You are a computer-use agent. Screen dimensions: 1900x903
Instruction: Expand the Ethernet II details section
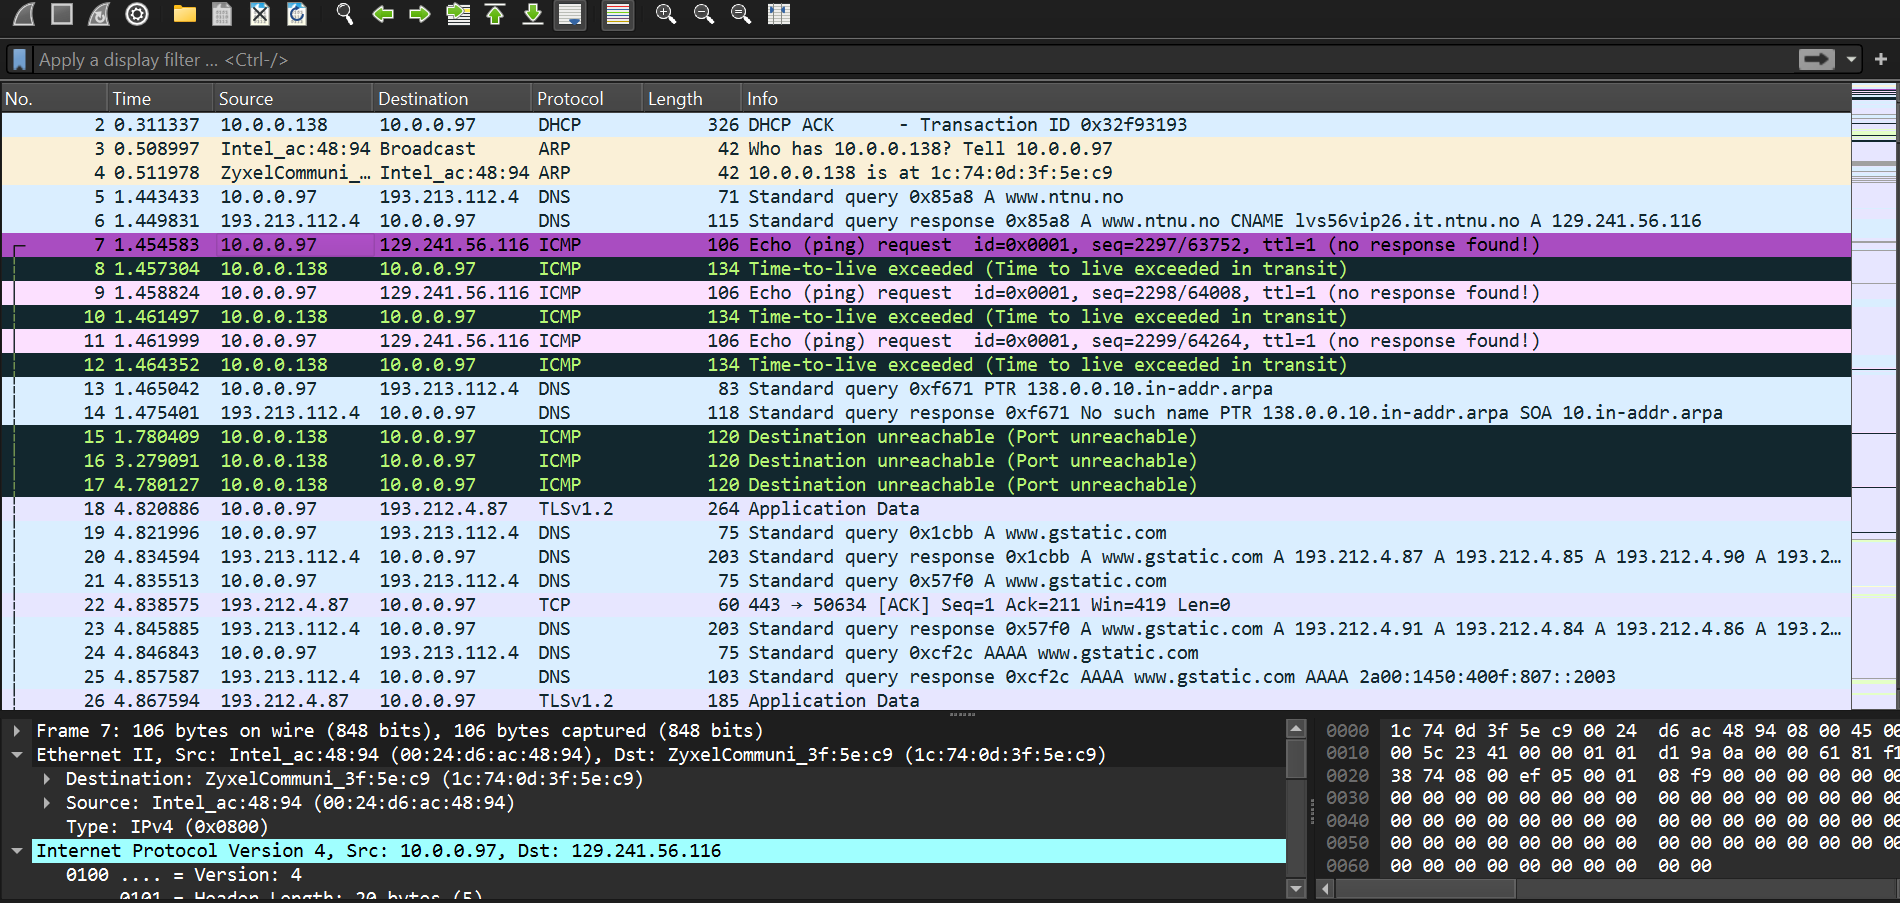[x=16, y=754]
